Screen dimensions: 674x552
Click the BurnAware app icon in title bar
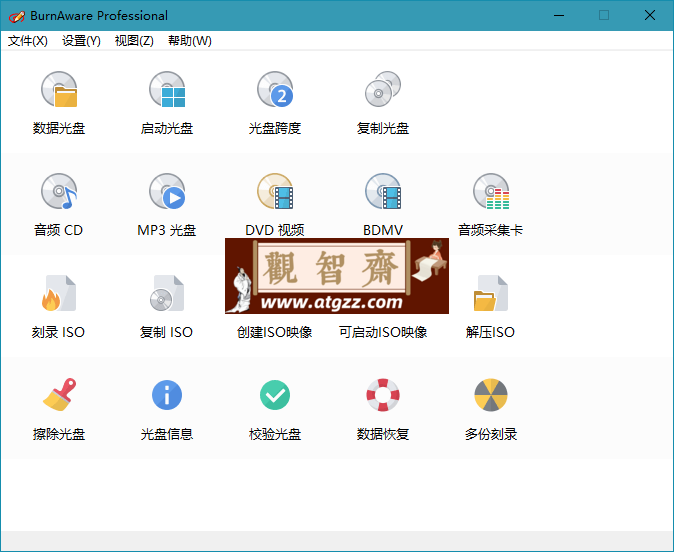[x=16, y=16]
